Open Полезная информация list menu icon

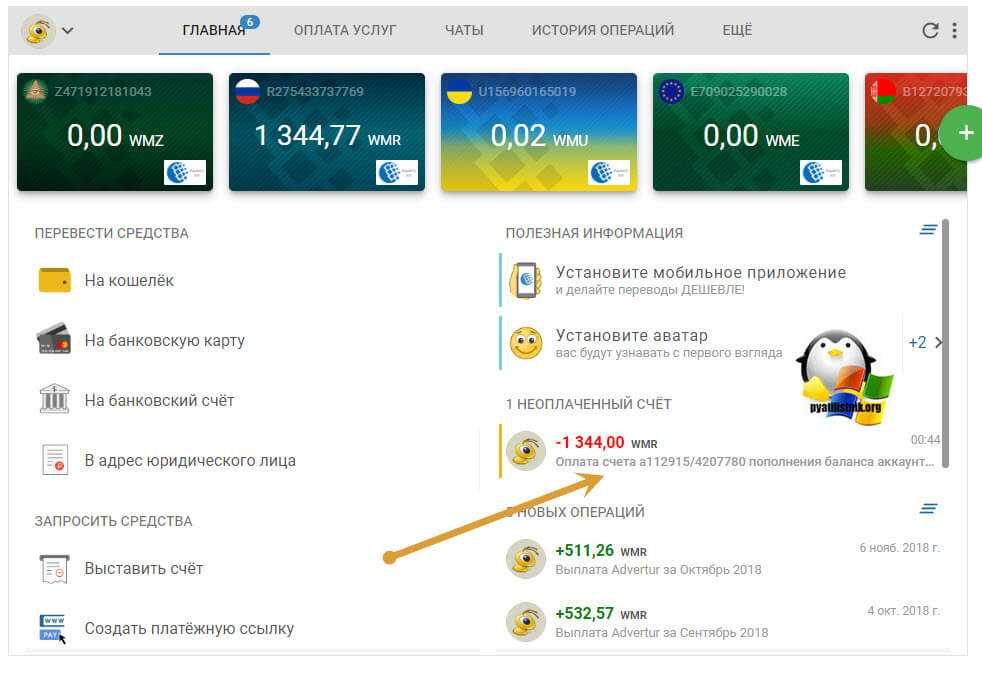(x=928, y=230)
